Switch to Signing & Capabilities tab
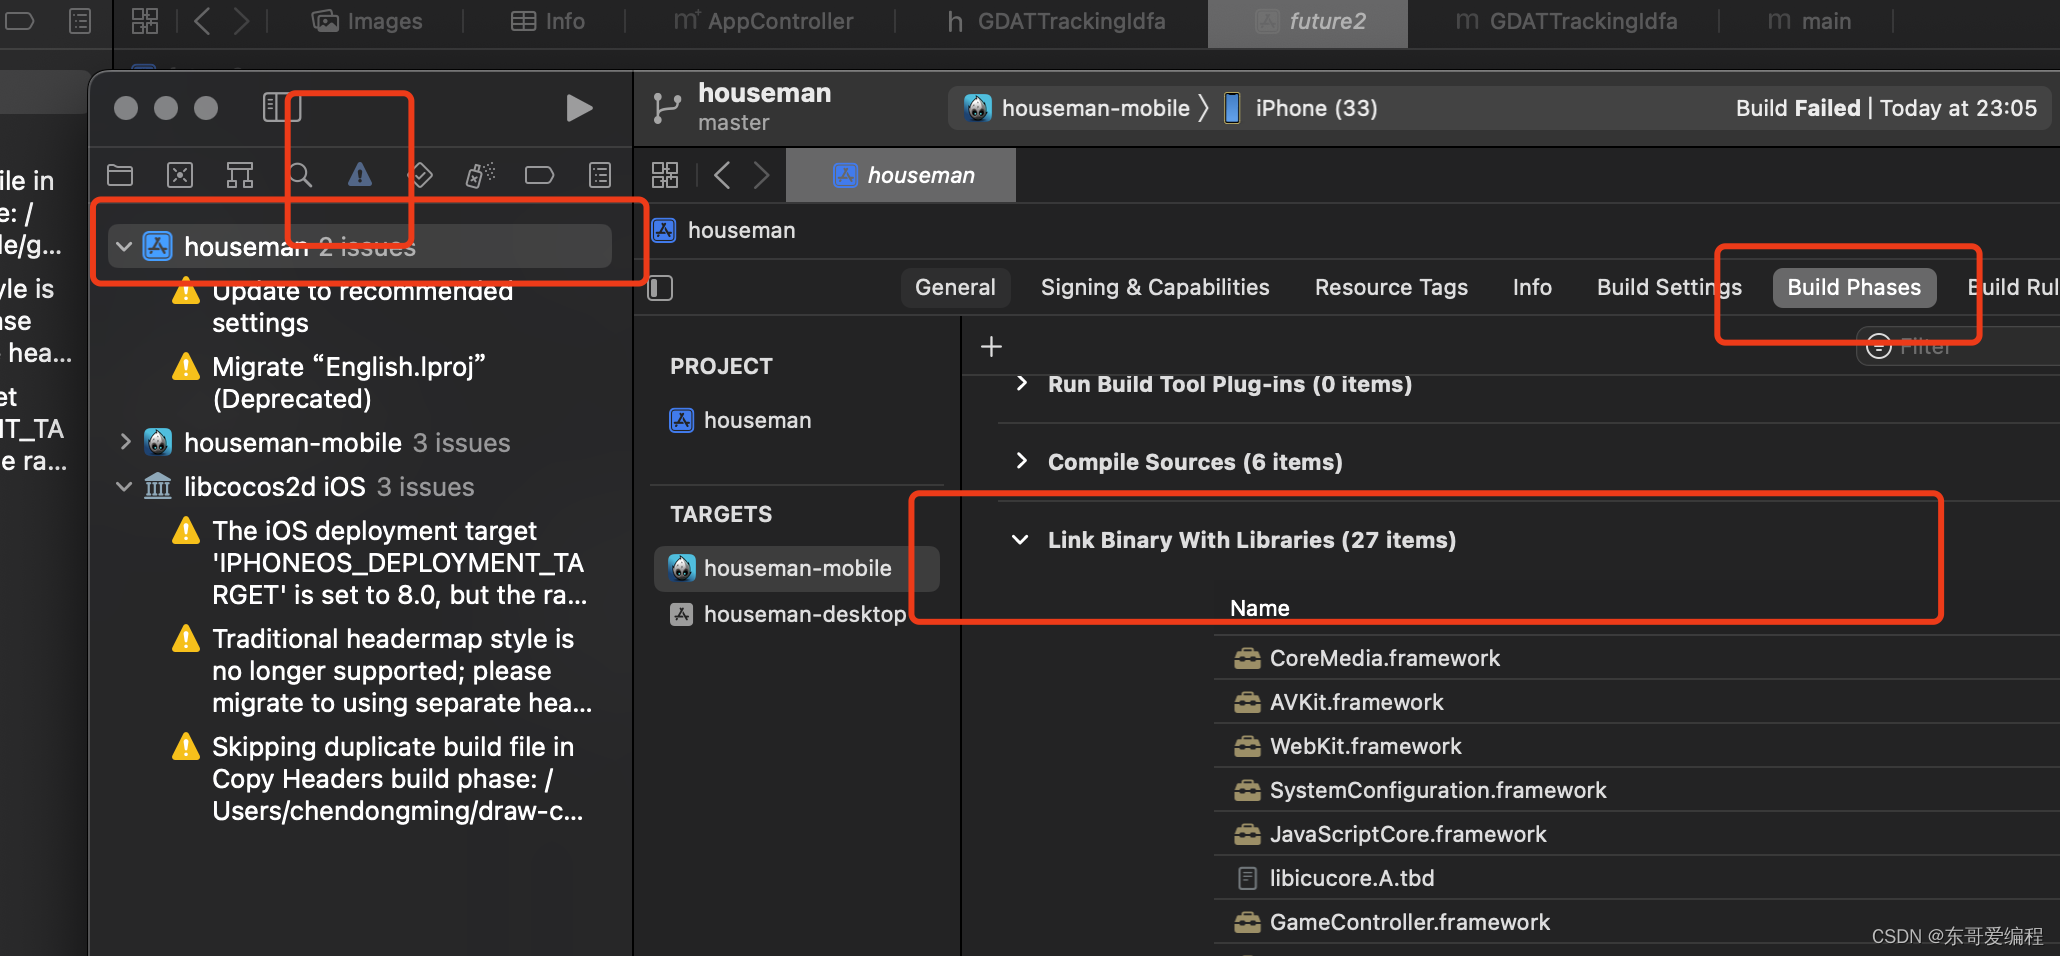The height and width of the screenshot is (956, 2060). pos(1155,288)
